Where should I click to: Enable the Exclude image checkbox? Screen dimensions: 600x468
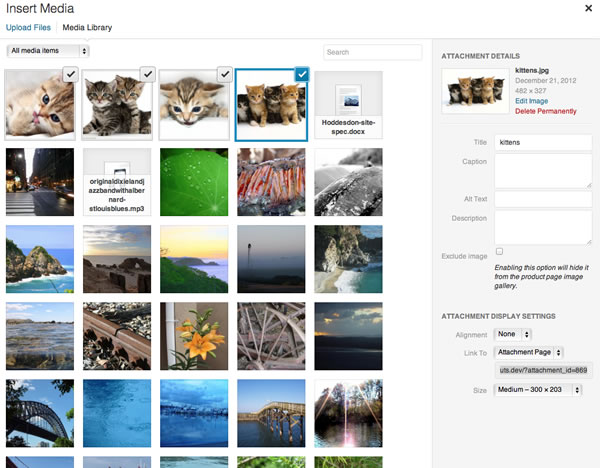(499, 251)
